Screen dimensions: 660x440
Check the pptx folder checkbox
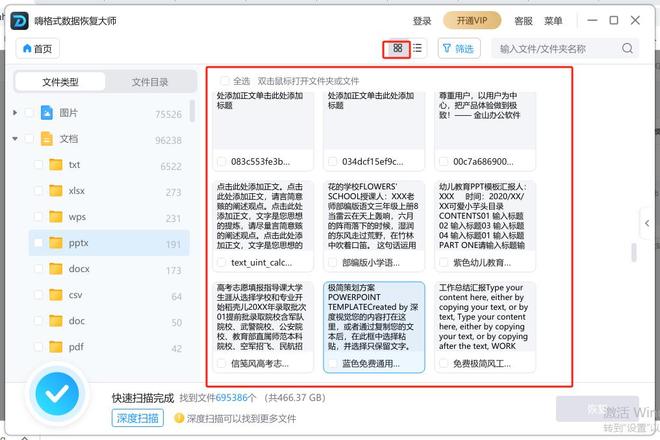click(37, 243)
